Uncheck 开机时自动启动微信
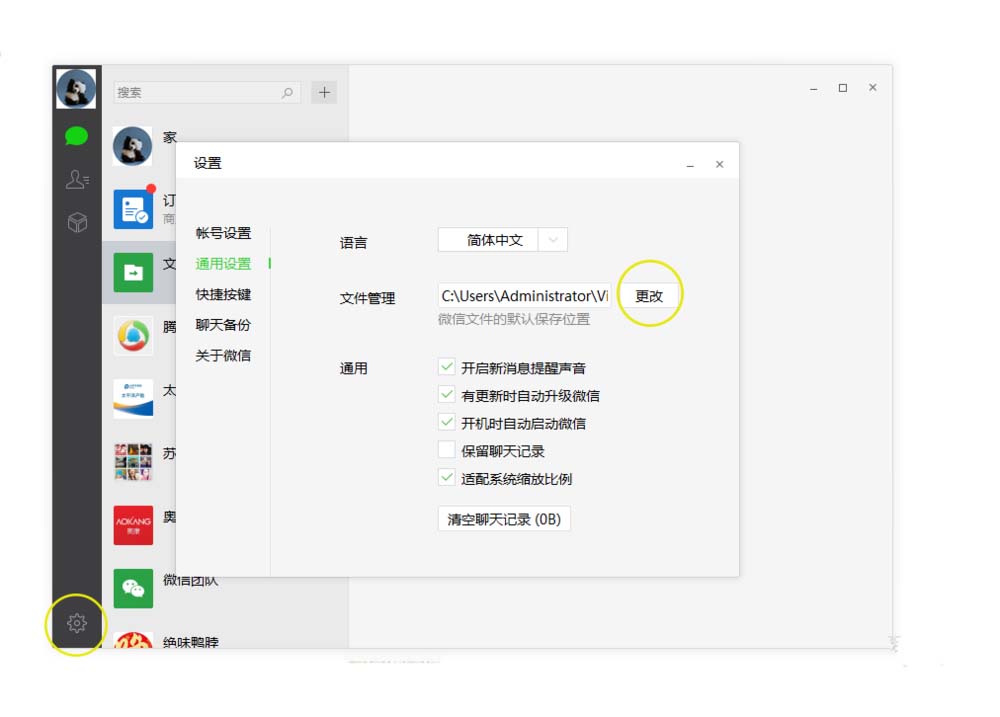This screenshot has height=717, width=1000. (447, 422)
